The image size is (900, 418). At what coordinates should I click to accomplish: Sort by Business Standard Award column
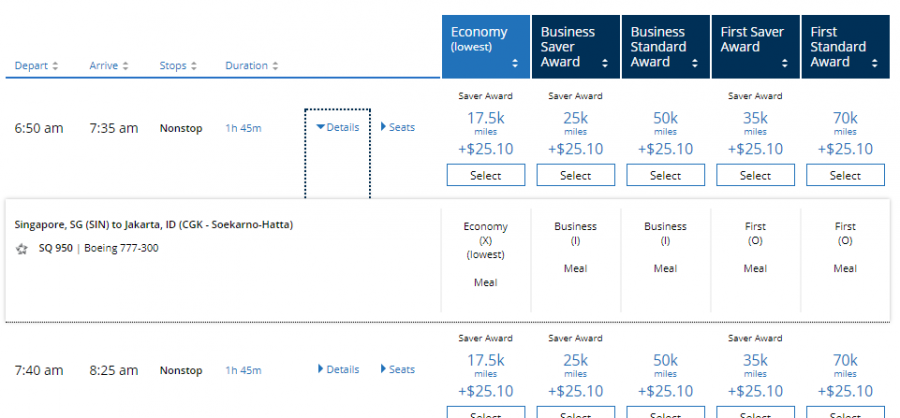[x=665, y=45]
